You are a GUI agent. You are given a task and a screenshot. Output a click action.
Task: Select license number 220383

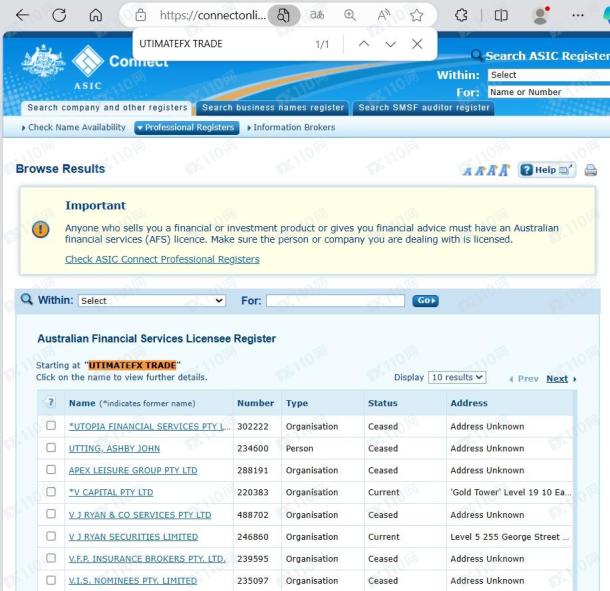[253, 492]
